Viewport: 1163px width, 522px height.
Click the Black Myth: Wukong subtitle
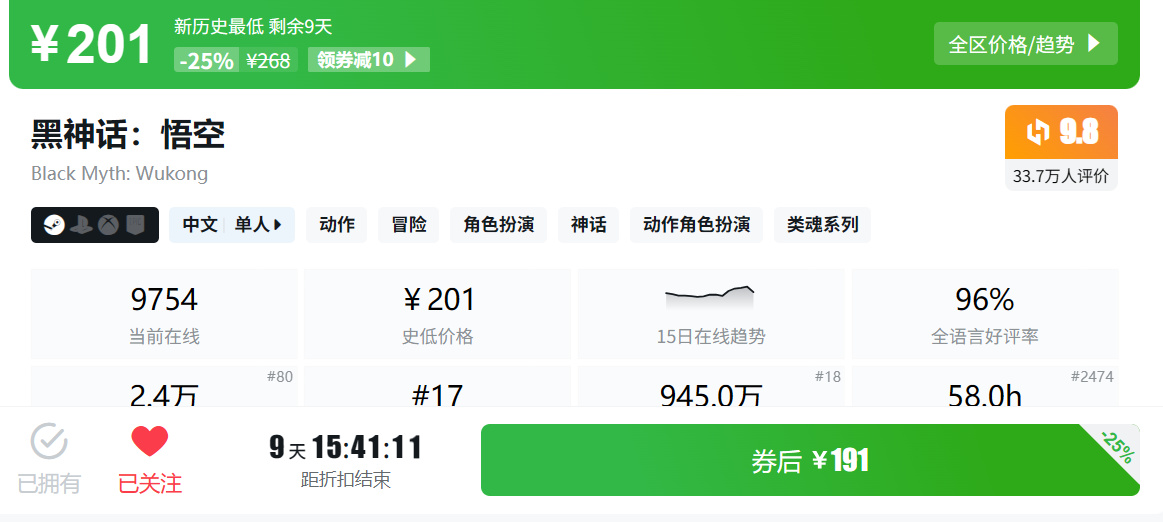coord(119,174)
